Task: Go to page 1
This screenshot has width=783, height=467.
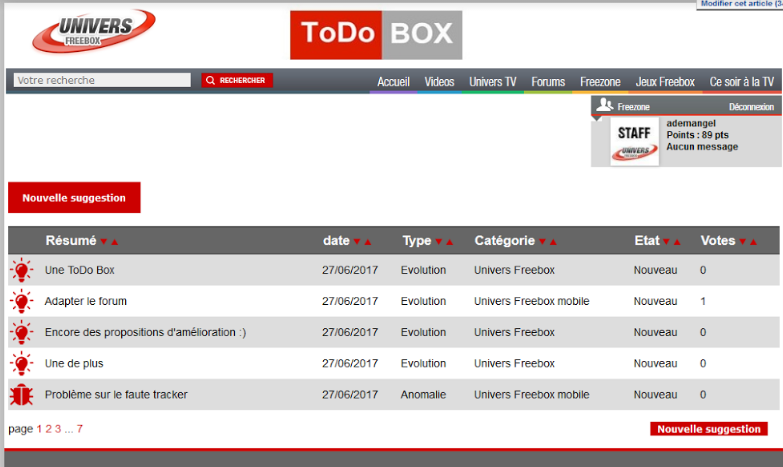Action: (x=39, y=429)
